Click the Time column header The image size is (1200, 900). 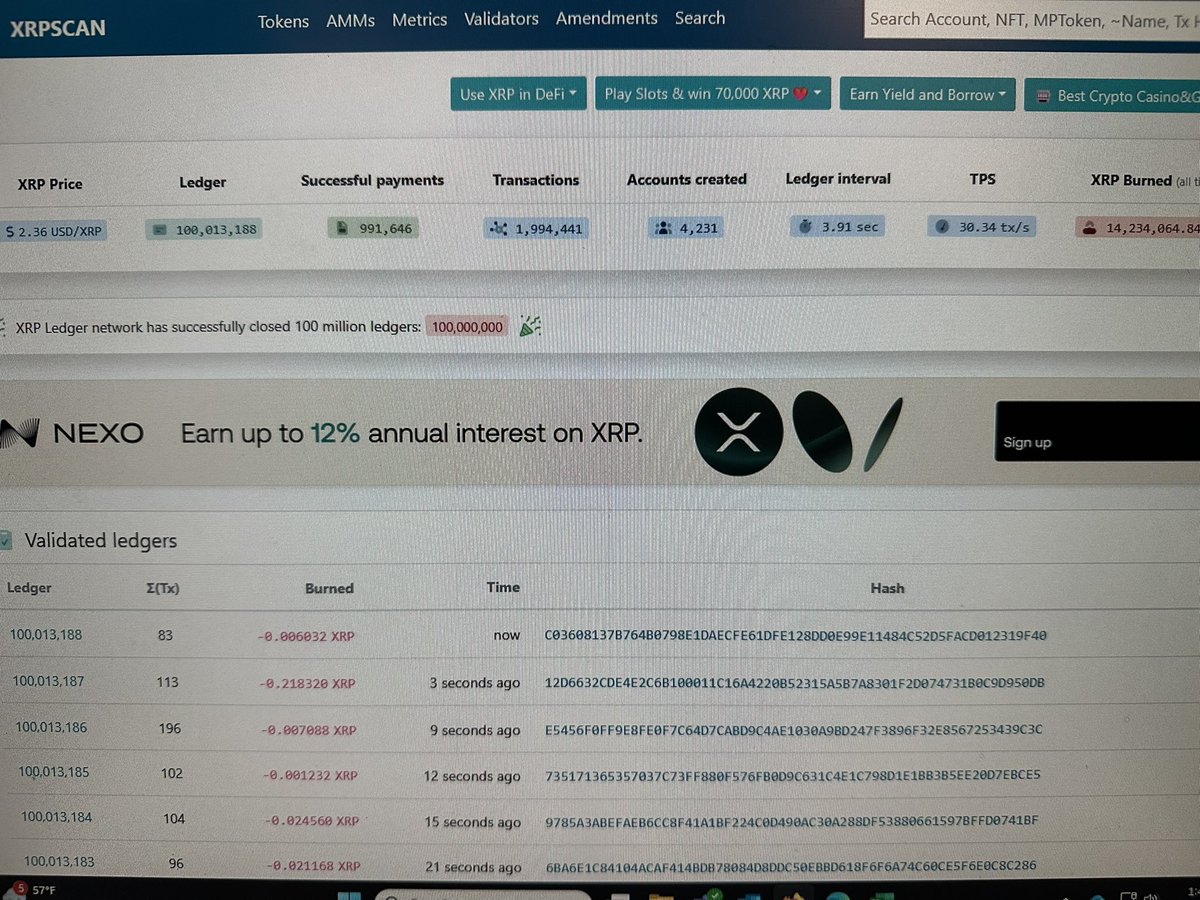(503, 587)
